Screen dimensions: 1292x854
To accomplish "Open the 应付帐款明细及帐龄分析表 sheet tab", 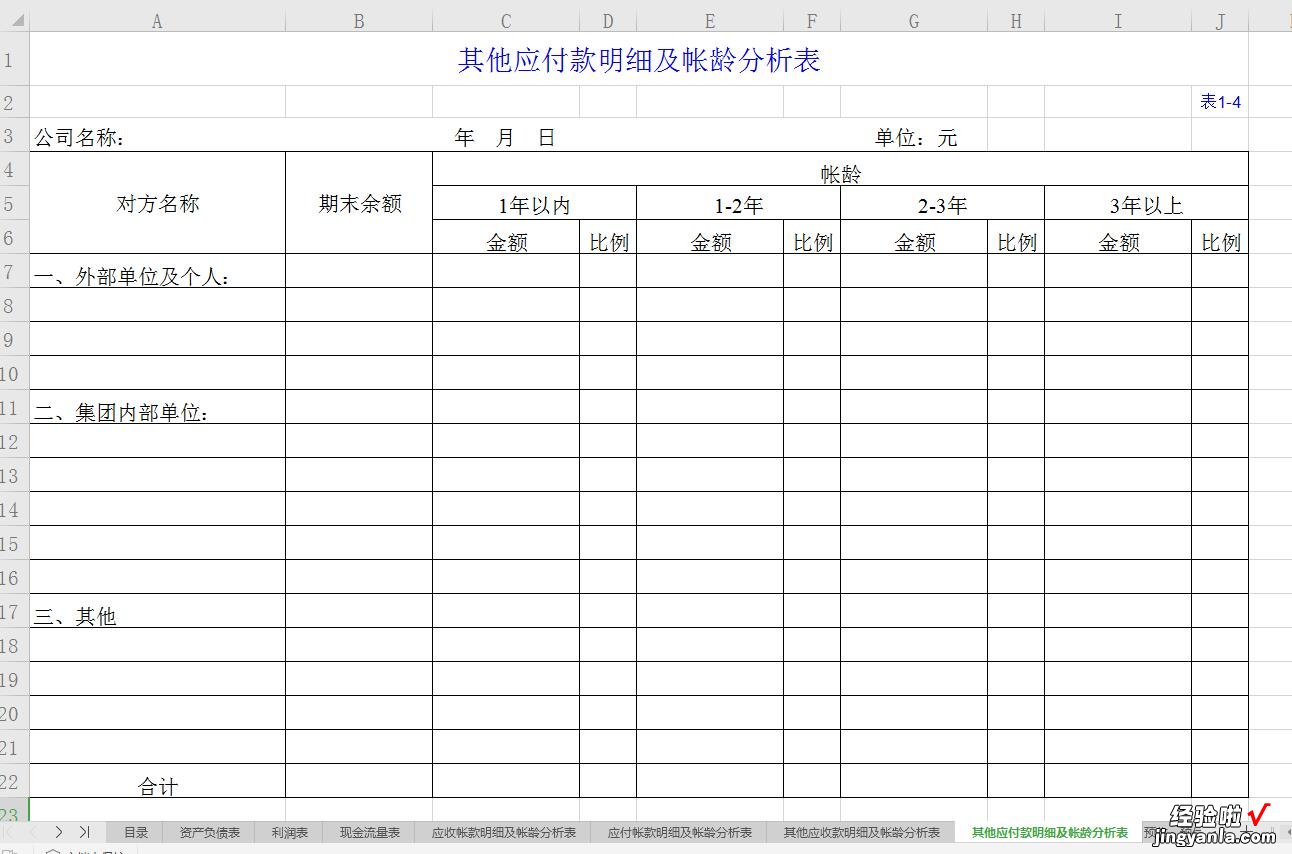I will [x=680, y=832].
